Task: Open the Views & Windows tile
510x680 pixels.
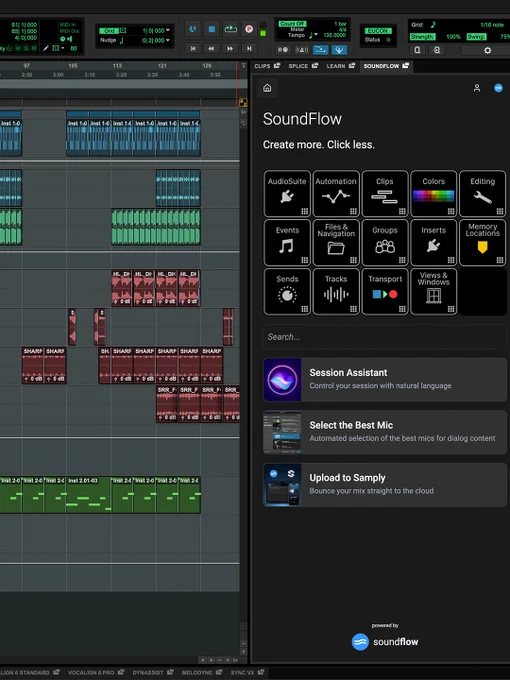Action: [433, 291]
